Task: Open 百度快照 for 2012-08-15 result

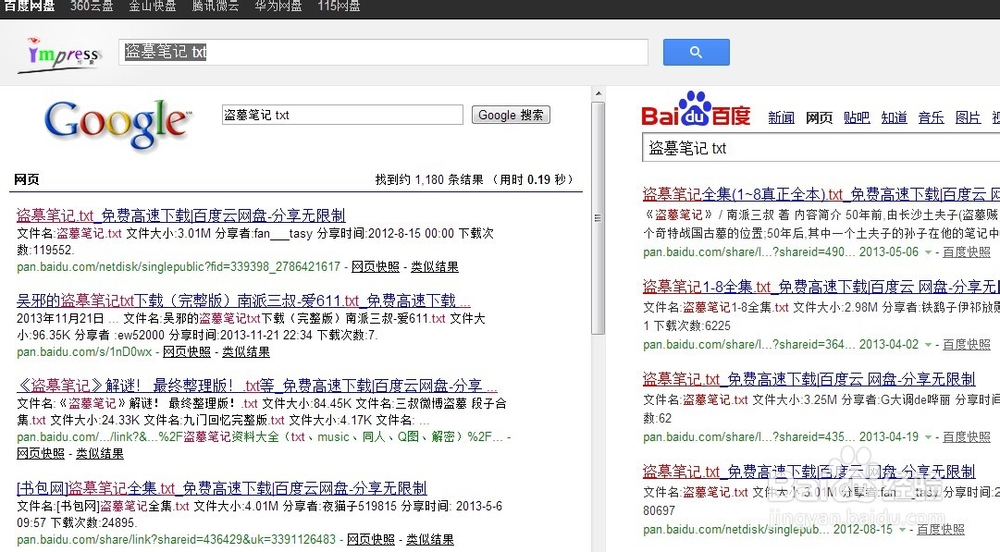Action: pyautogui.click(x=941, y=529)
